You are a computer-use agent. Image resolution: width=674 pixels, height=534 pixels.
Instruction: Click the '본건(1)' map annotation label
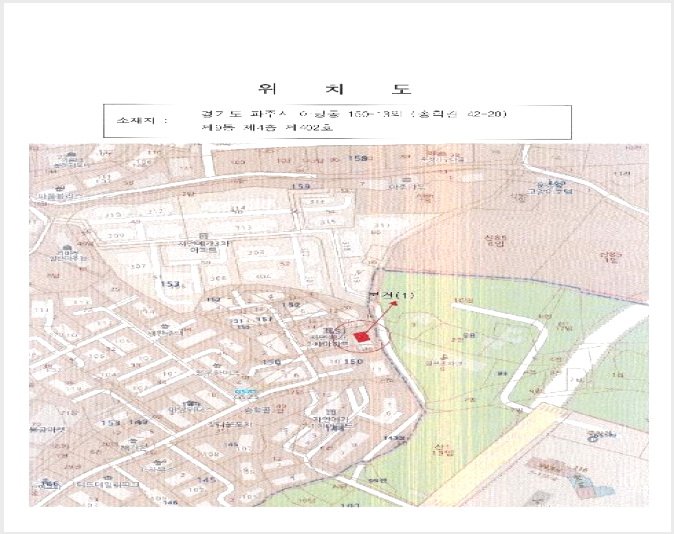392,295
